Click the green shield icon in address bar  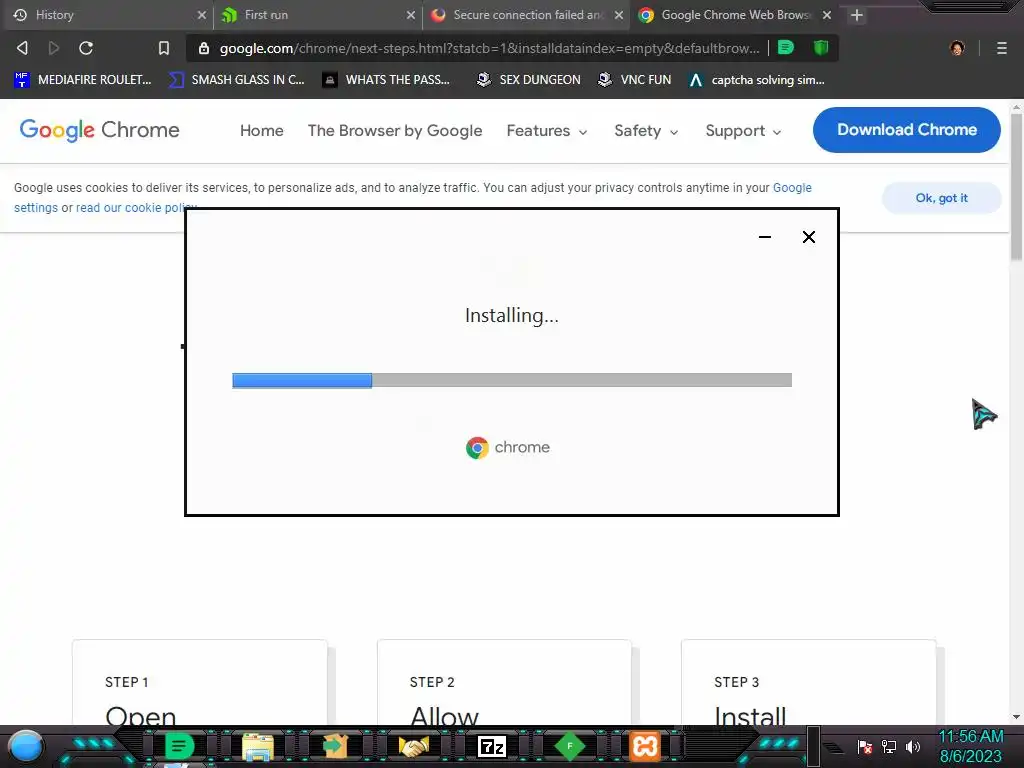(821, 48)
